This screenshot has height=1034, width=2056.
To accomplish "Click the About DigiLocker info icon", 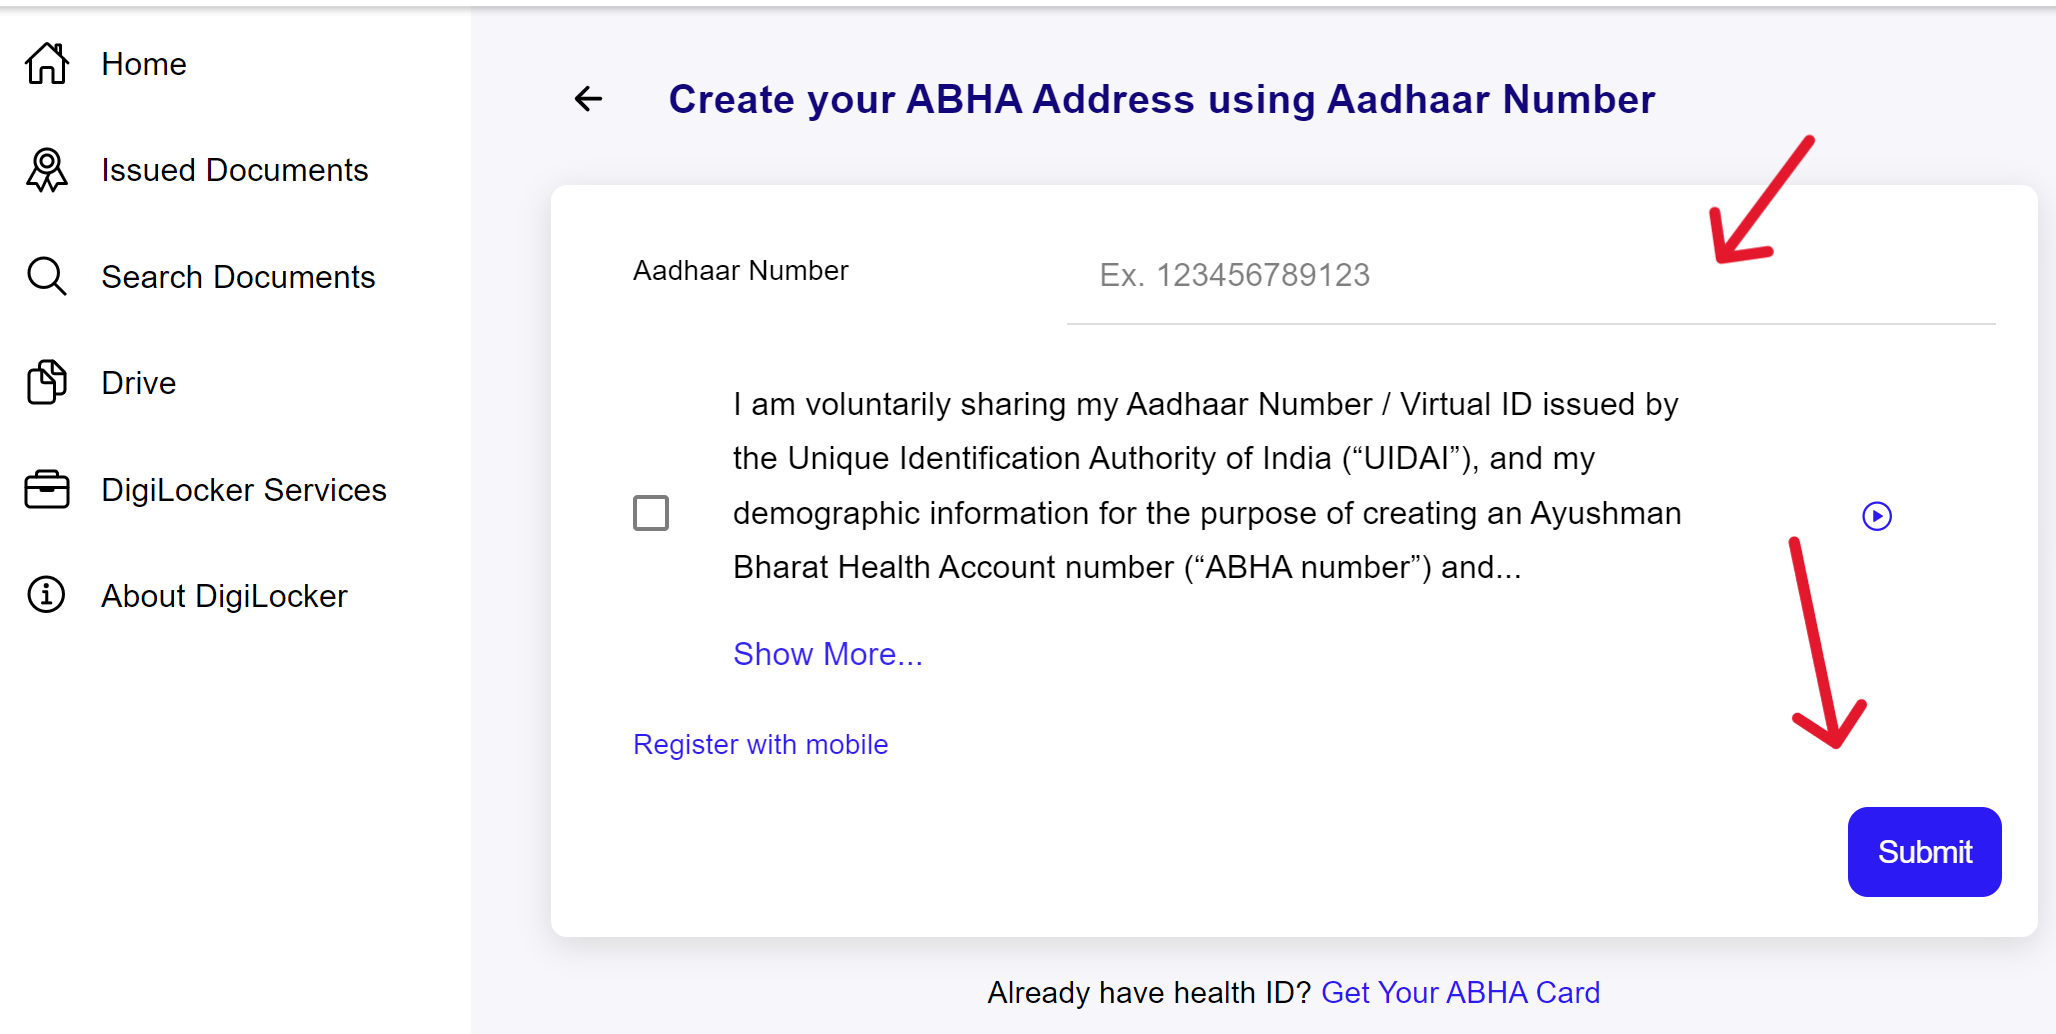I will point(45,595).
